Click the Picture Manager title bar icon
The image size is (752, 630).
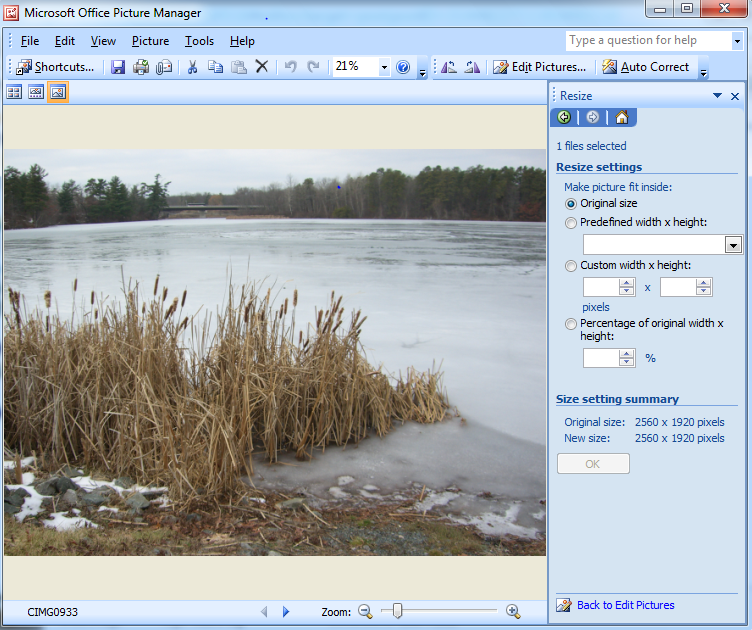point(11,12)
